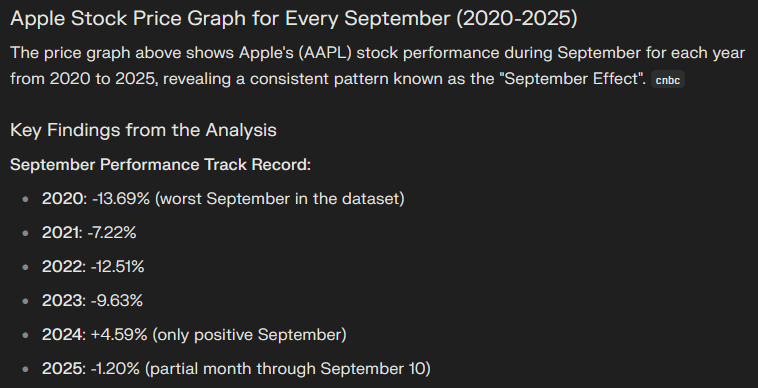758x388 pixels.
Task: Click the -12.51% value text
Action: [x=117, y=267]
